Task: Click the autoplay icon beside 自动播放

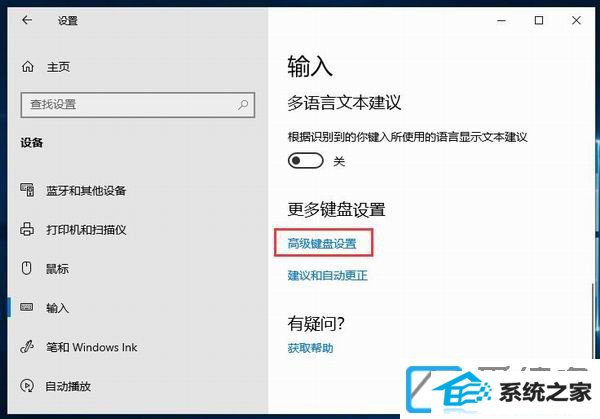Action: click(x=27, y=385)
